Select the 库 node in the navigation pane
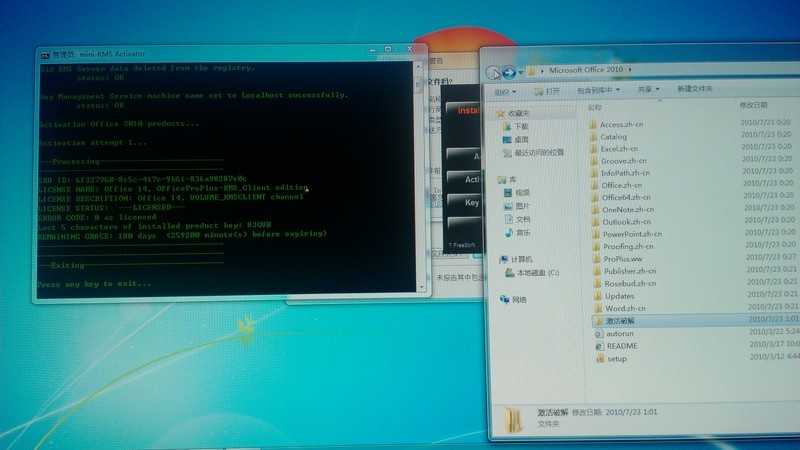The image size is (800, 450). [507, 180]
